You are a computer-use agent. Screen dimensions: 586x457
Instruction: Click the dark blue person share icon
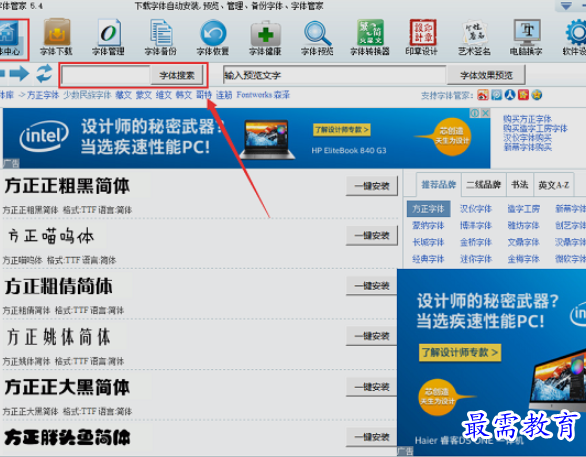click(x=510, y=95)
